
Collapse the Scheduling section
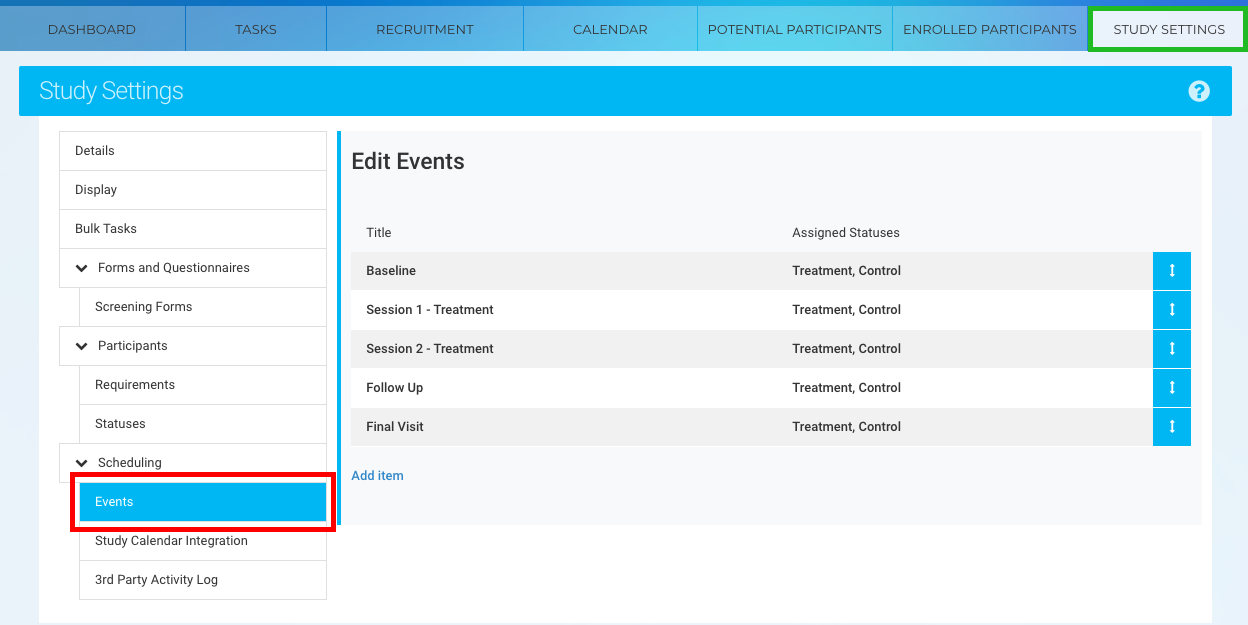pos(82,463)
